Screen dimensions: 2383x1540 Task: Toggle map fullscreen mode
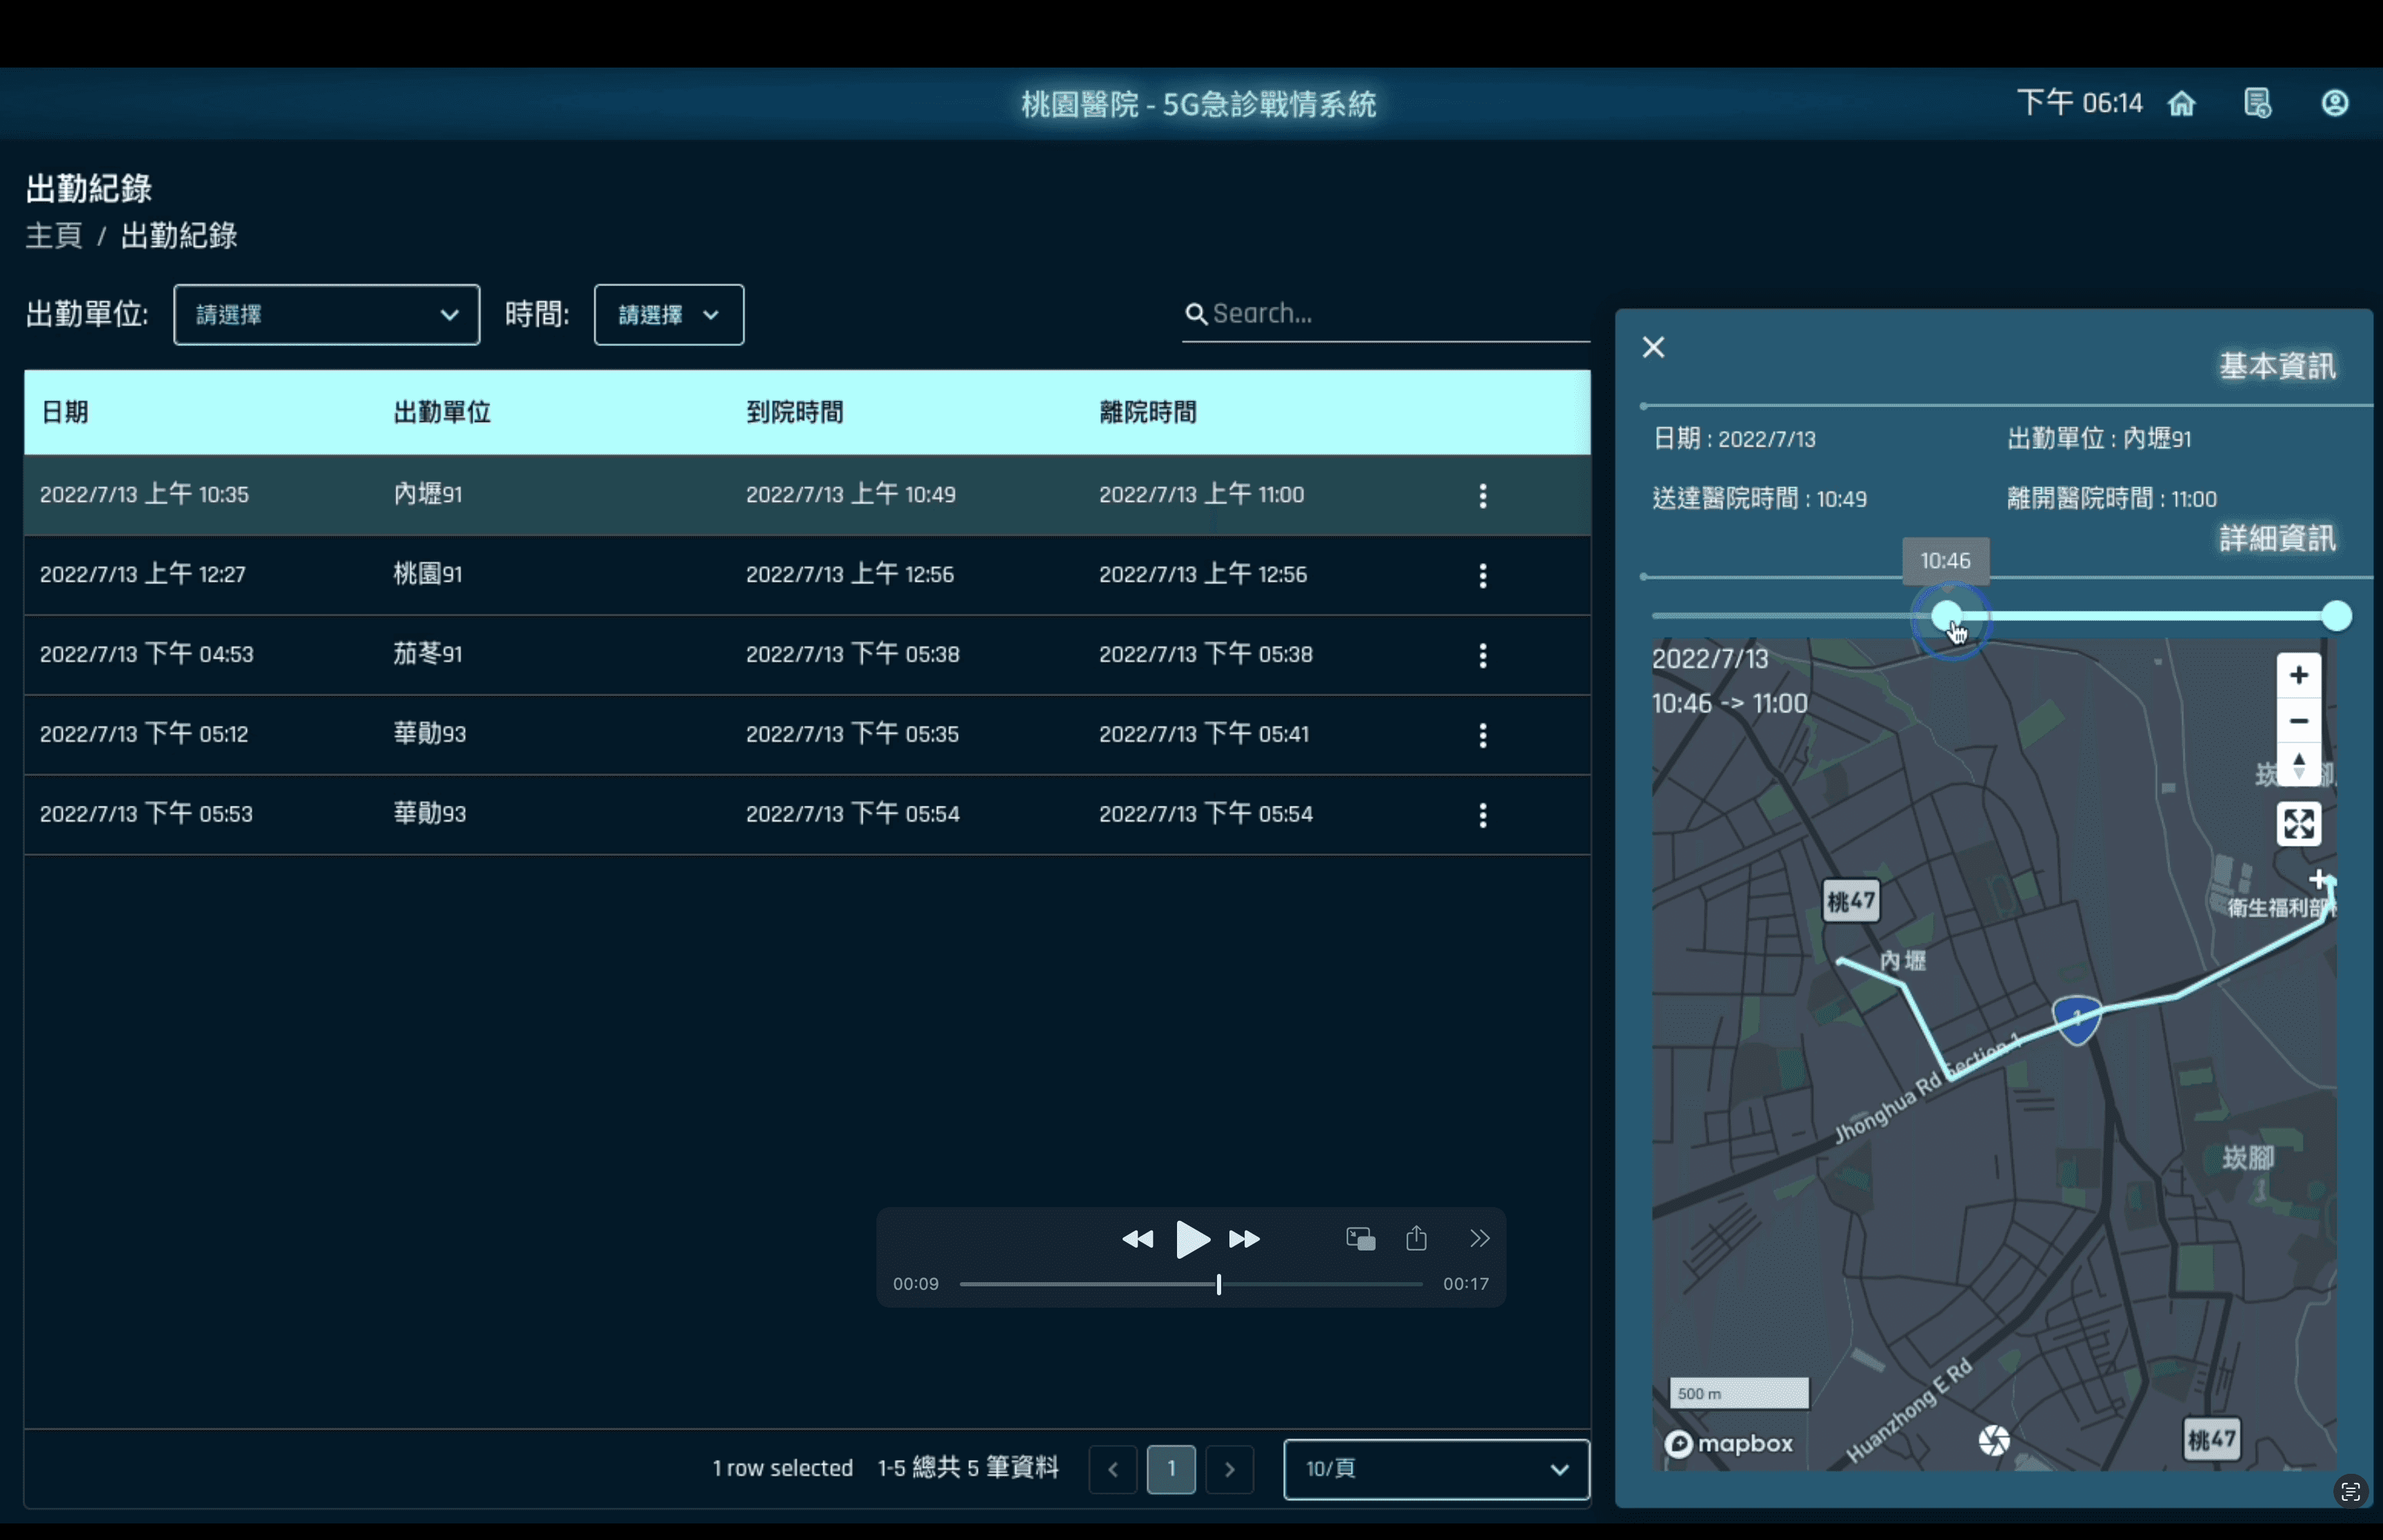point(2298,824)
